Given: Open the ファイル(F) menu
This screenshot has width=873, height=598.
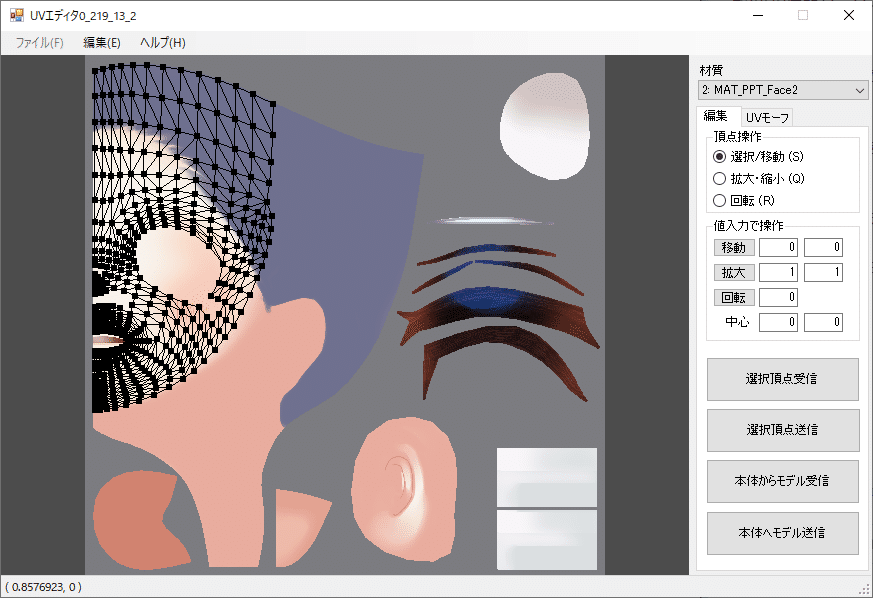Looking at the screenshot, I should (x=39, y=43).
